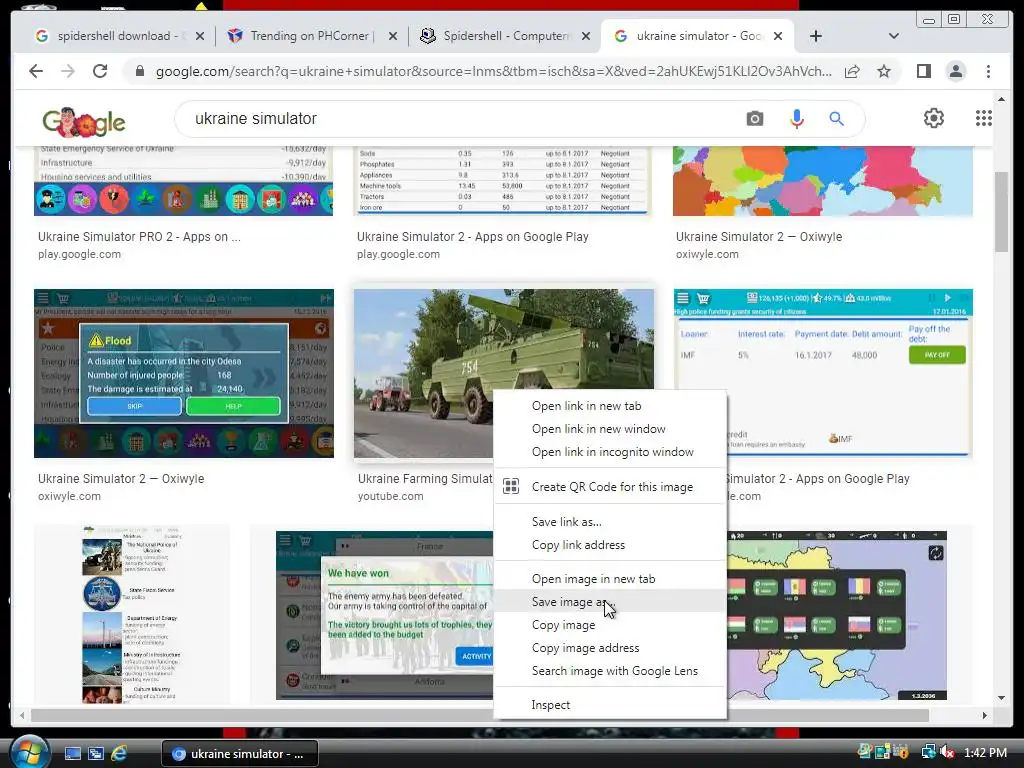
Task: Choose Open link in new window
Action: pyautogui.click(x=610, y=428)
